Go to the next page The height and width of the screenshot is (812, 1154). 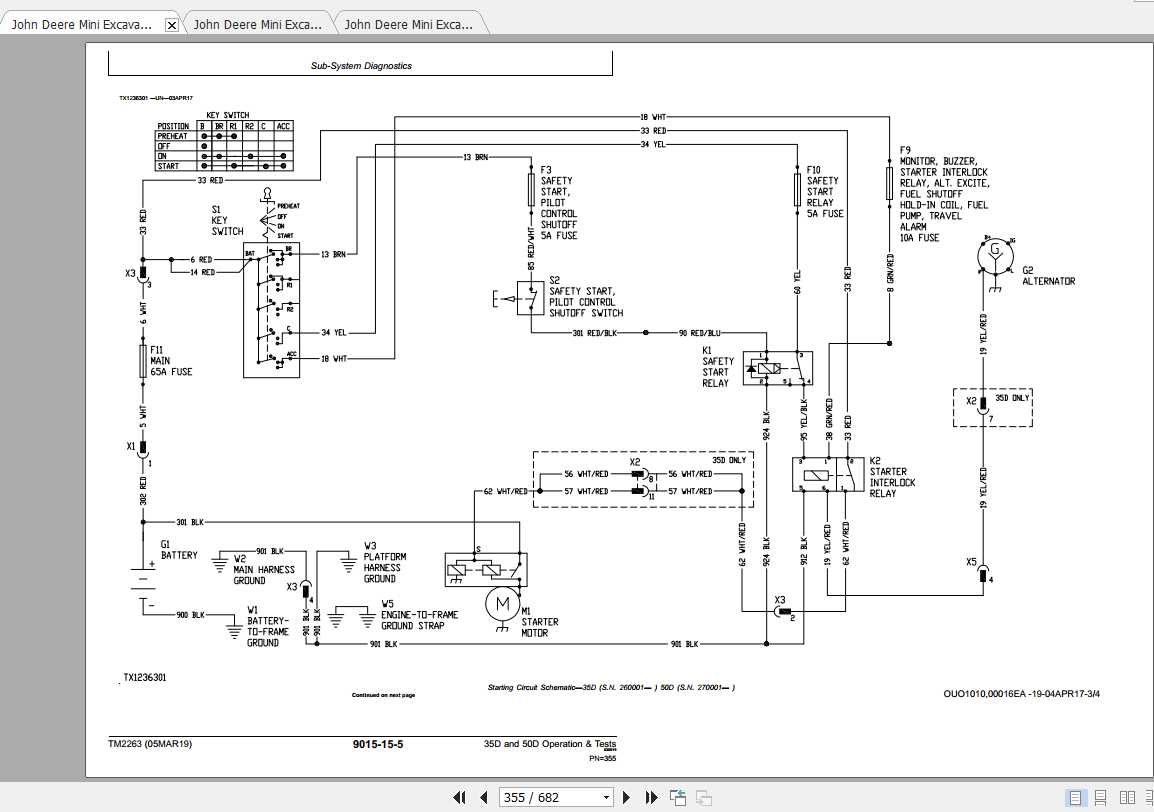pos(627,797)
